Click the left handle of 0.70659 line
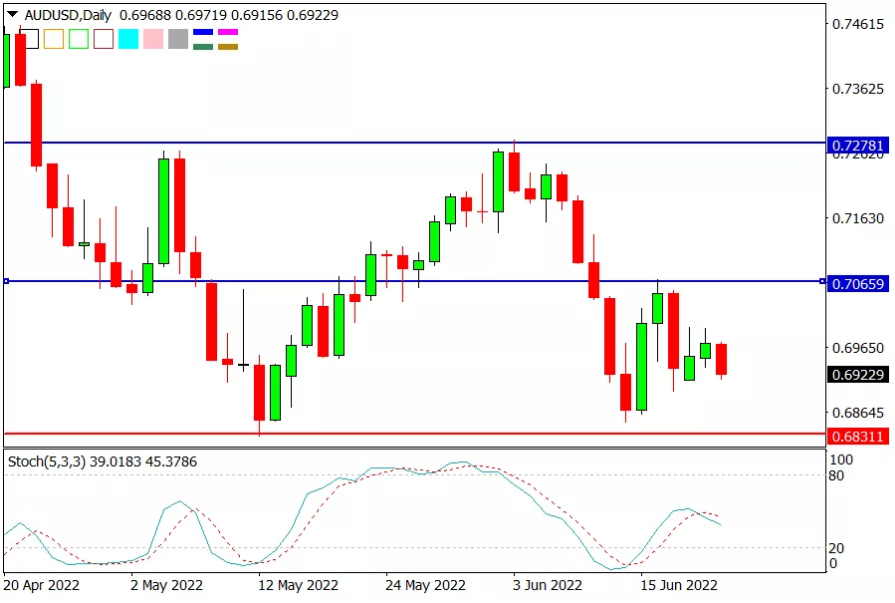Viewport: 895px width, 603px height. [6, 281]
